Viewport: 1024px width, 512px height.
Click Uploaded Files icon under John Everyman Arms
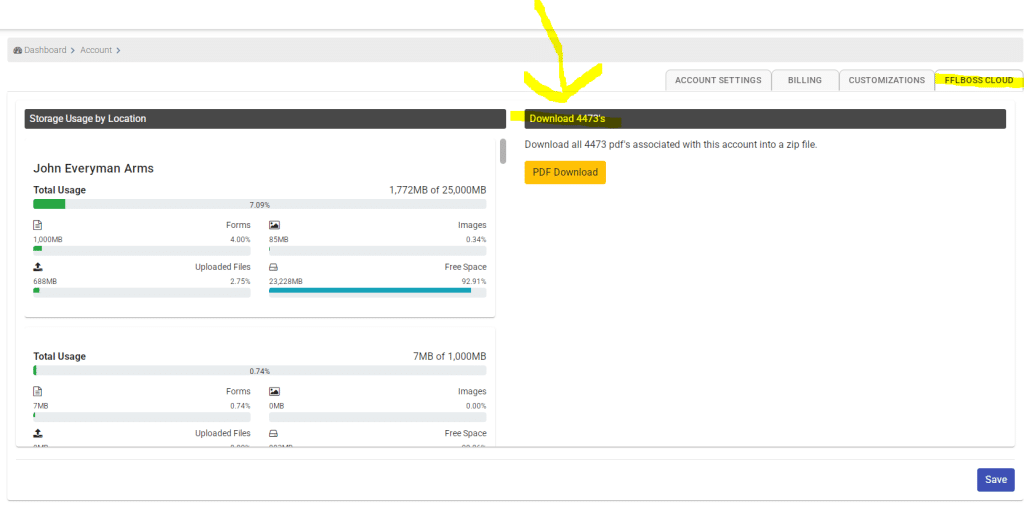click(38, 267)
